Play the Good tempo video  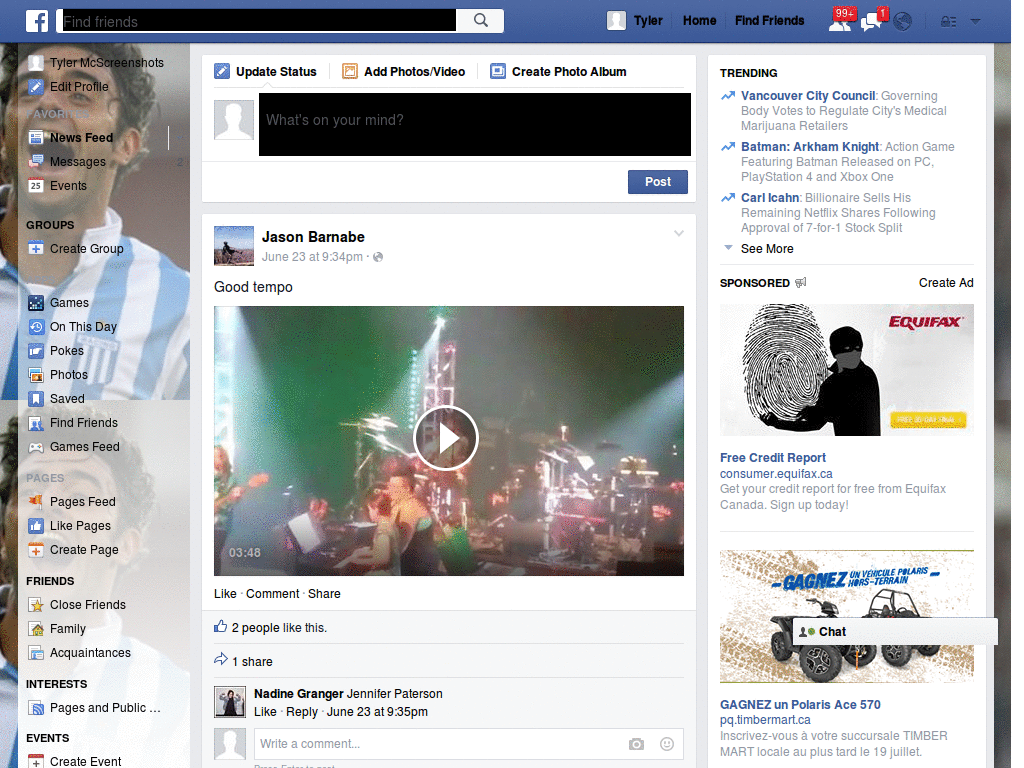[446, 438]
